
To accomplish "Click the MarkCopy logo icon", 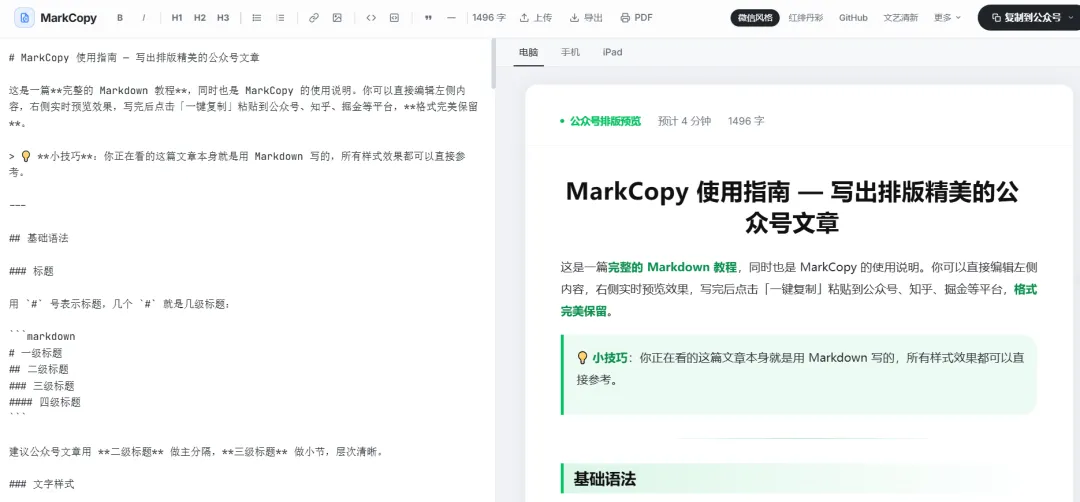I will [x=25, y=18].
